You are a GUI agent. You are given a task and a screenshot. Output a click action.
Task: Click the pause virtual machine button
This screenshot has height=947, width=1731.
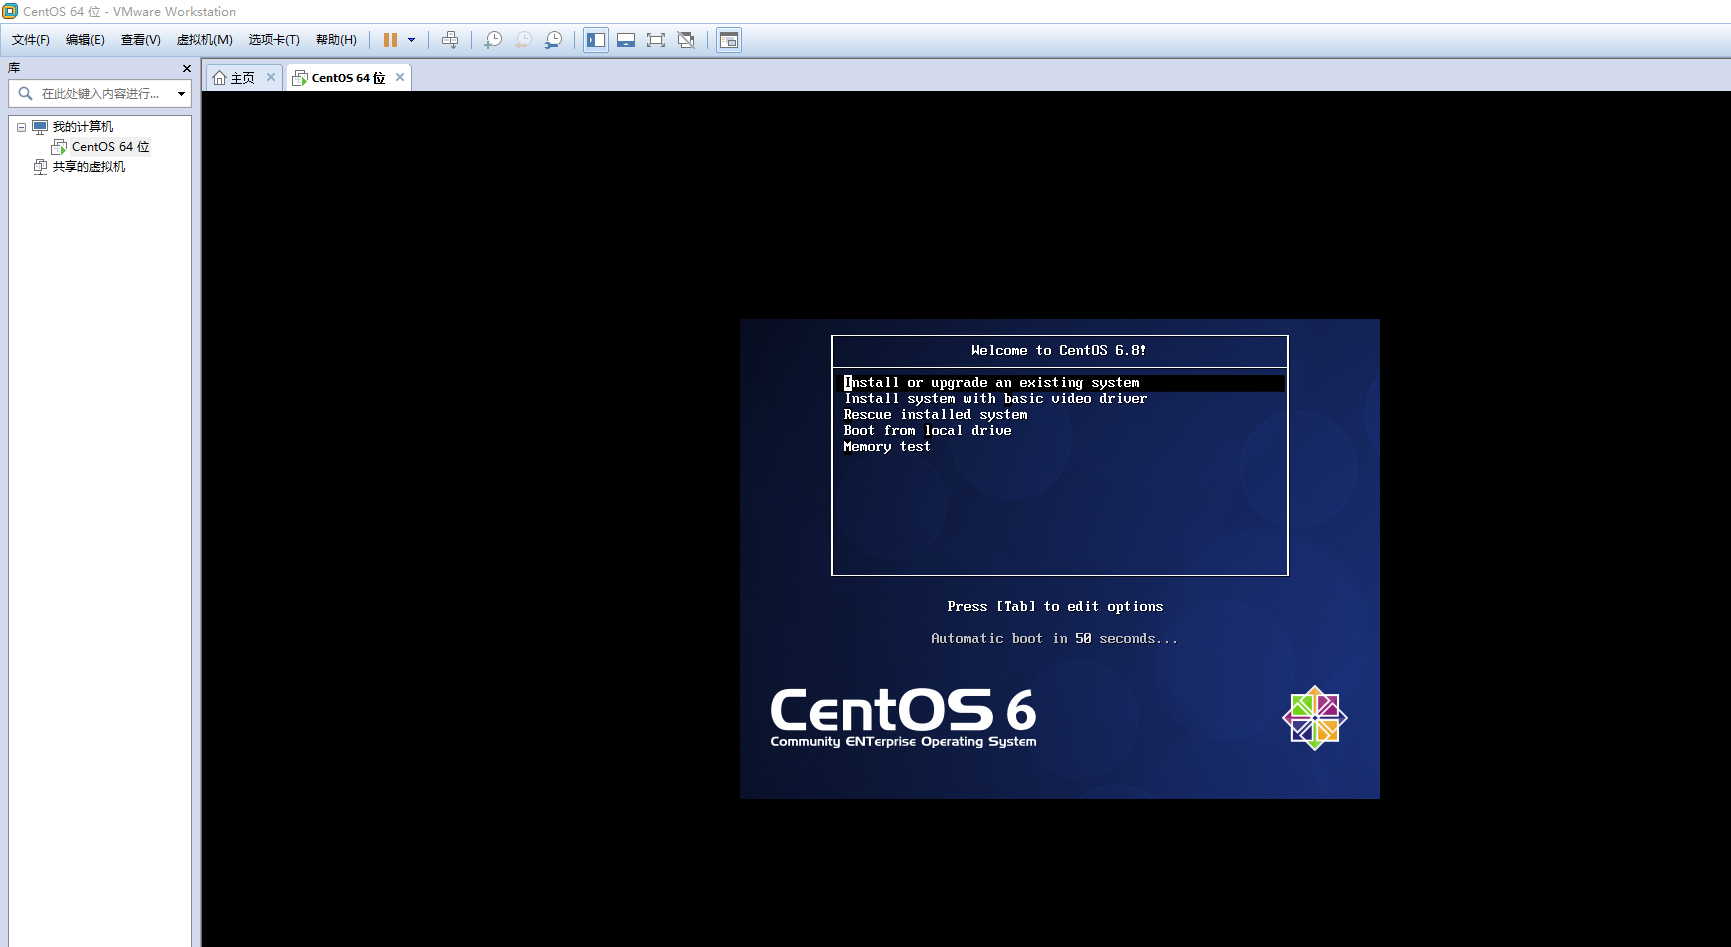tap(390, 40)
